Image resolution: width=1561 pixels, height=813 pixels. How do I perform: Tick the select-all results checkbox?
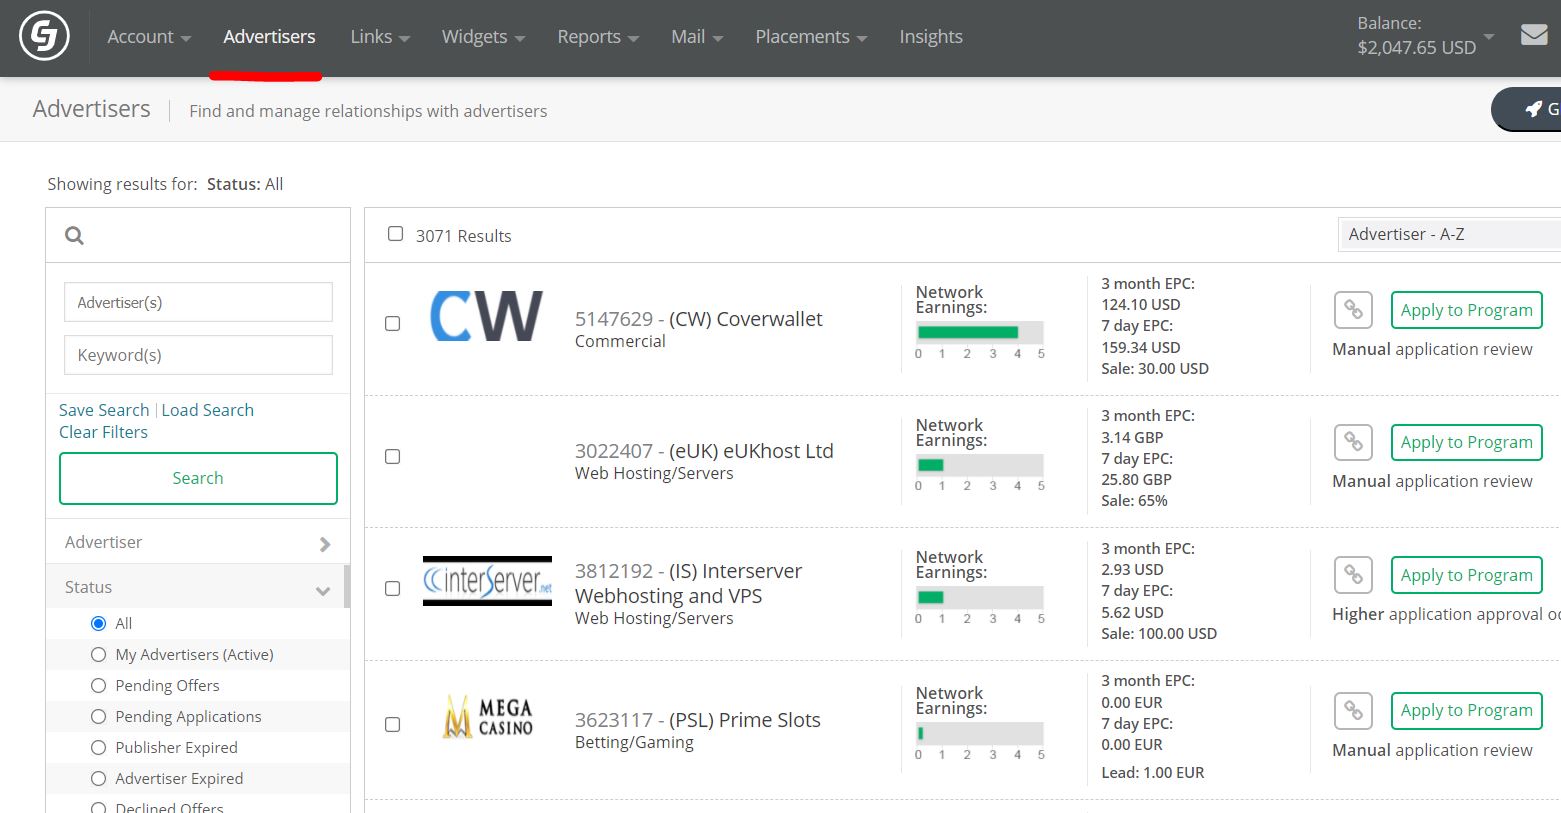pos(396,234)
